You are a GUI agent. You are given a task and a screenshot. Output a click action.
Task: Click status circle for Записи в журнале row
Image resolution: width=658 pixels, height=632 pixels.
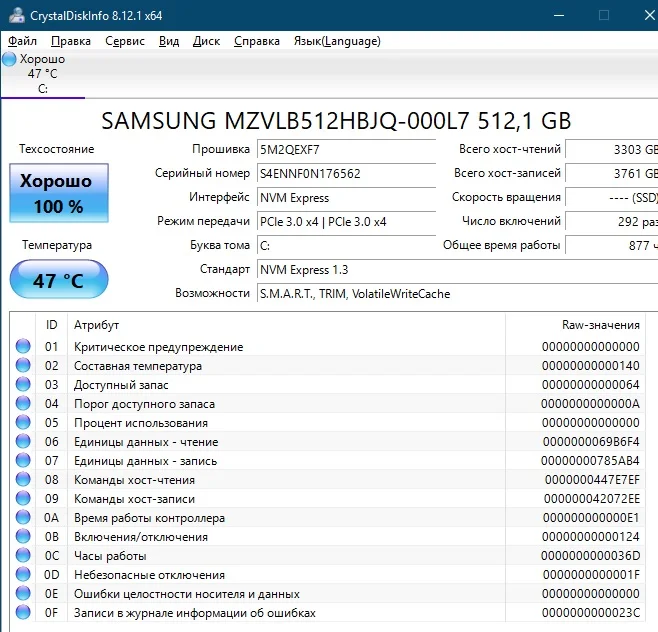coord(23,612)
